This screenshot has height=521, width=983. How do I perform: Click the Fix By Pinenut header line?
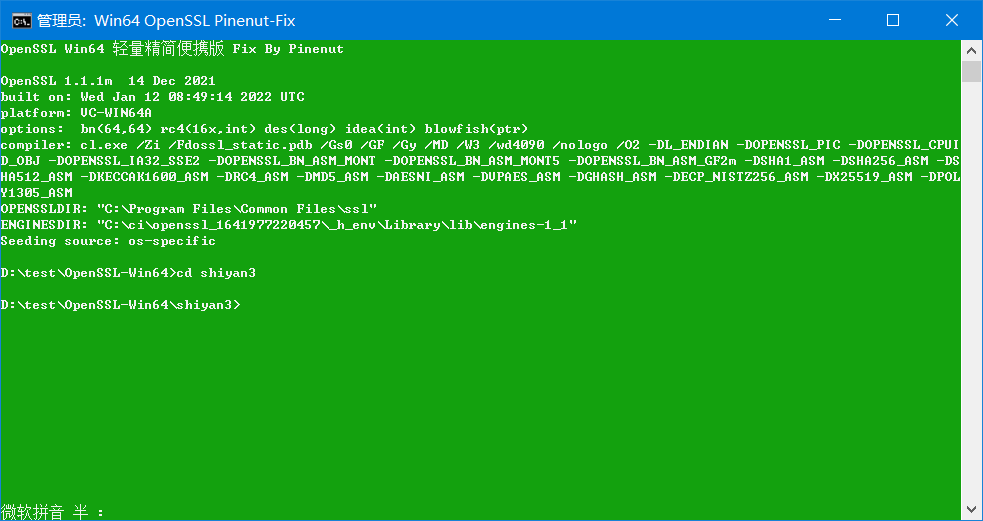coord(172,49)
